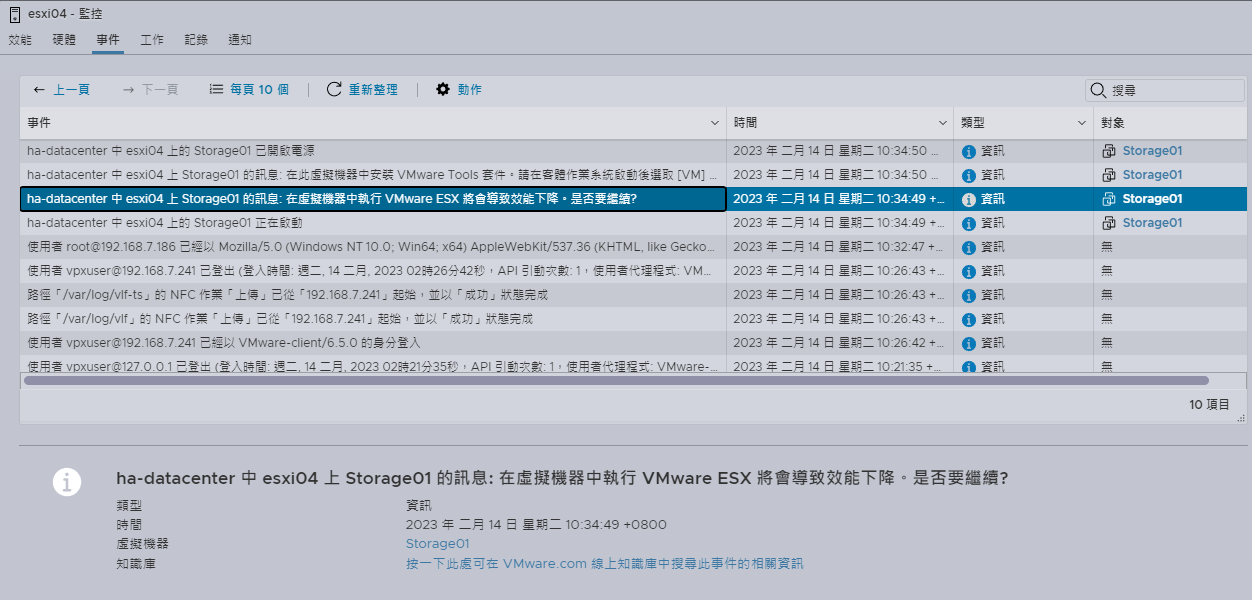
Task: Open the 事件 column header dropdown chevron
Action: (715, 123)
